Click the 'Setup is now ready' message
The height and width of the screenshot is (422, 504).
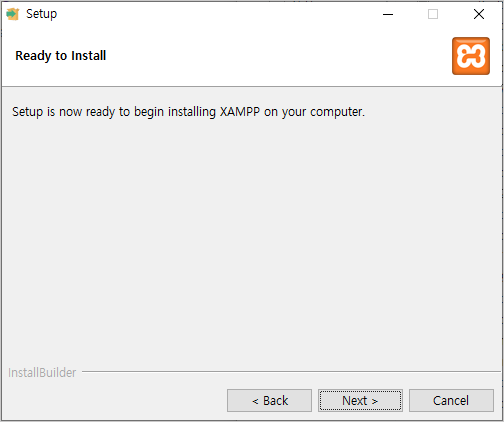coord(188,112)
